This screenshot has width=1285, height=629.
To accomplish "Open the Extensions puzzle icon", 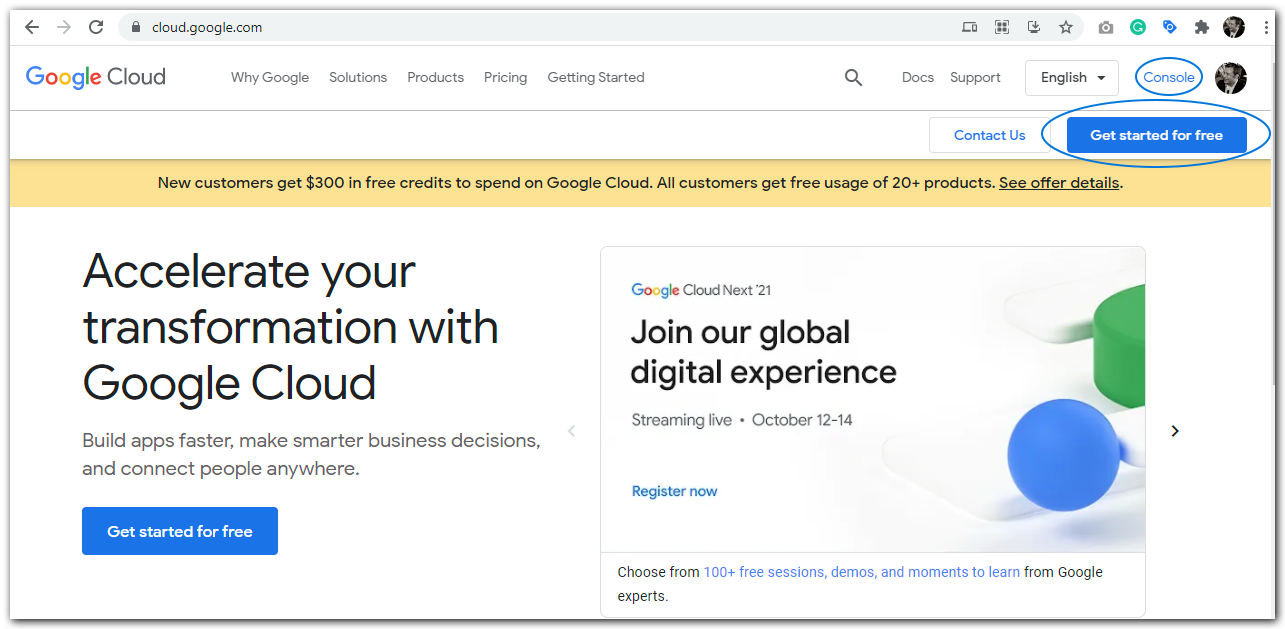I will click(1202, 27).
